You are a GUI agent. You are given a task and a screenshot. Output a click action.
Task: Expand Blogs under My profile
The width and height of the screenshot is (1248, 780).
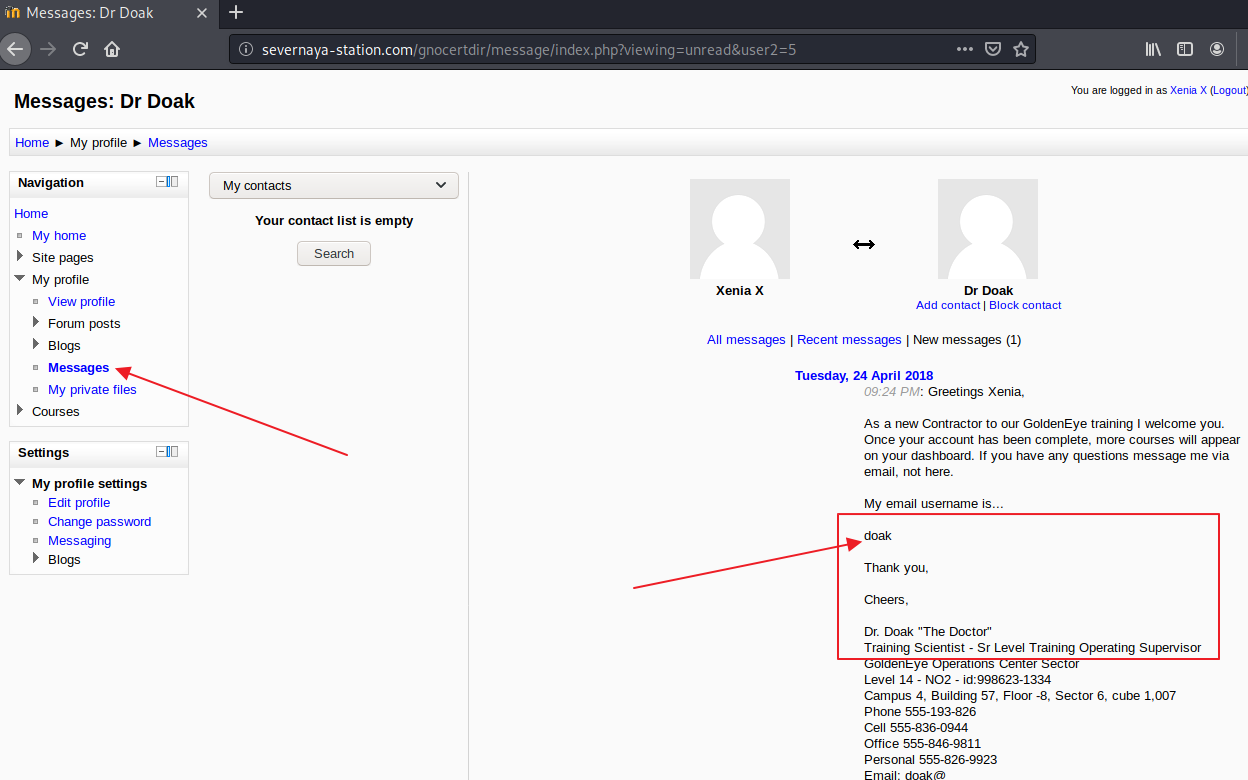pos(36,345)
